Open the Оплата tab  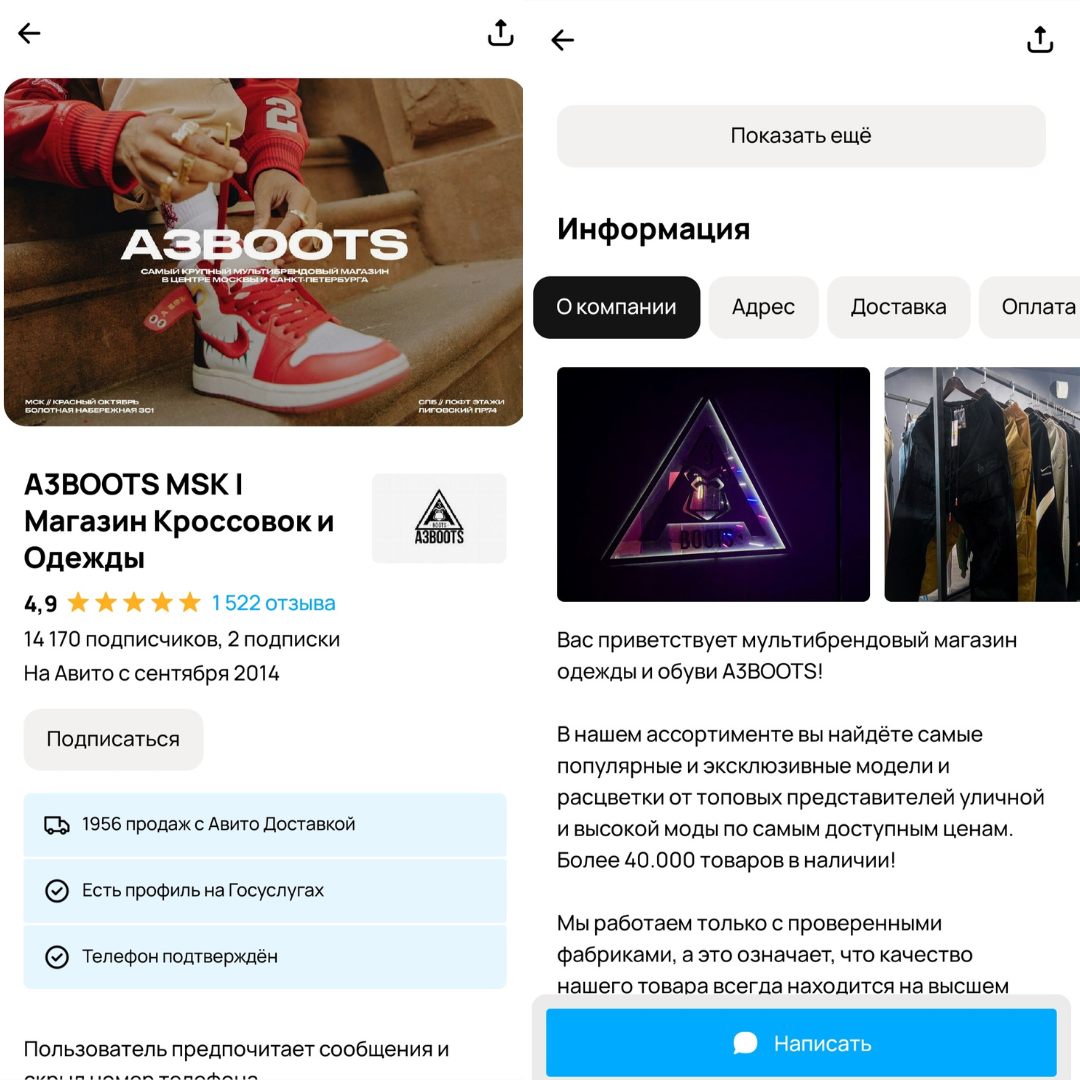(x=1036, y=307)
